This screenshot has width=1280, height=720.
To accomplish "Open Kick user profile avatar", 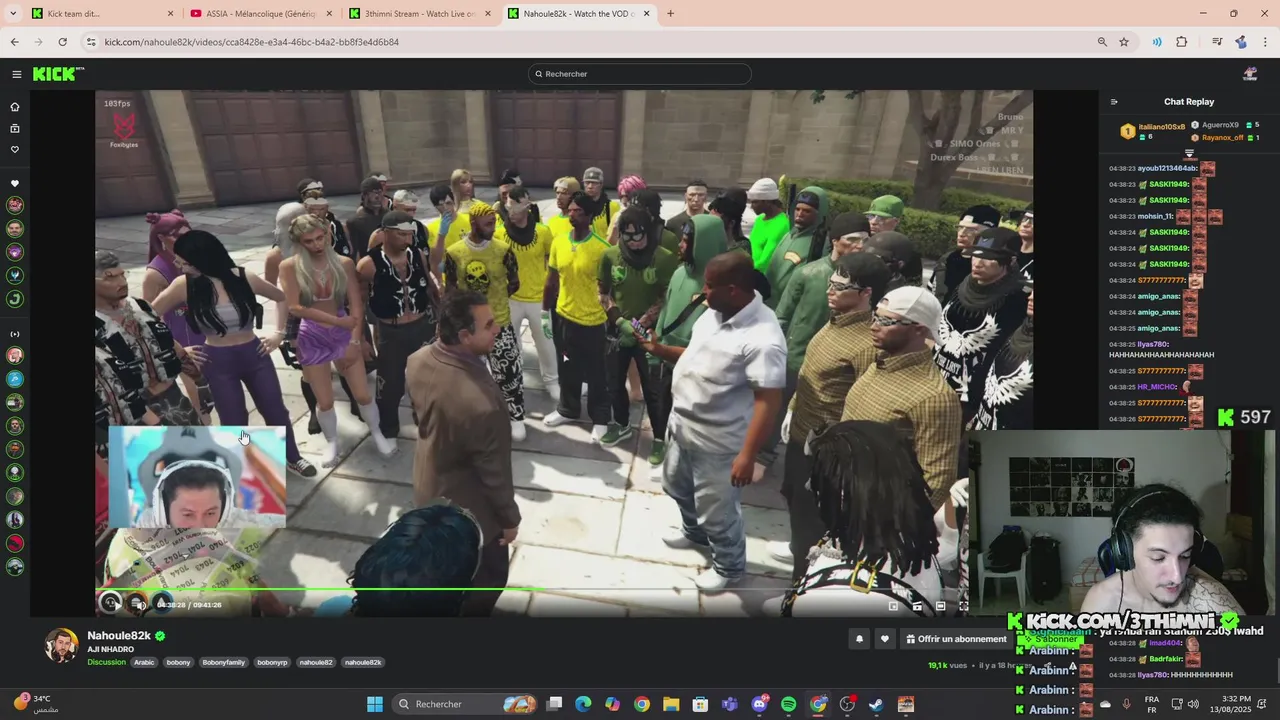I will (x=1250, y=74).
